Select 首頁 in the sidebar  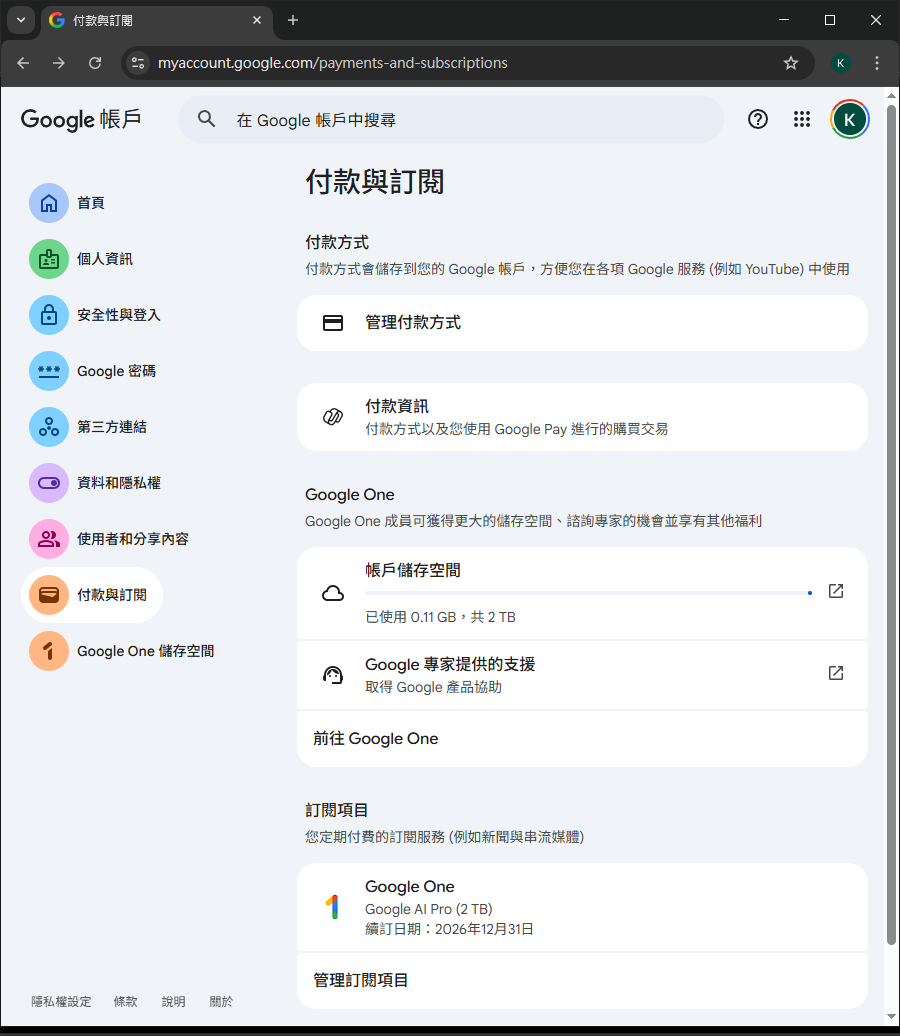48,202
